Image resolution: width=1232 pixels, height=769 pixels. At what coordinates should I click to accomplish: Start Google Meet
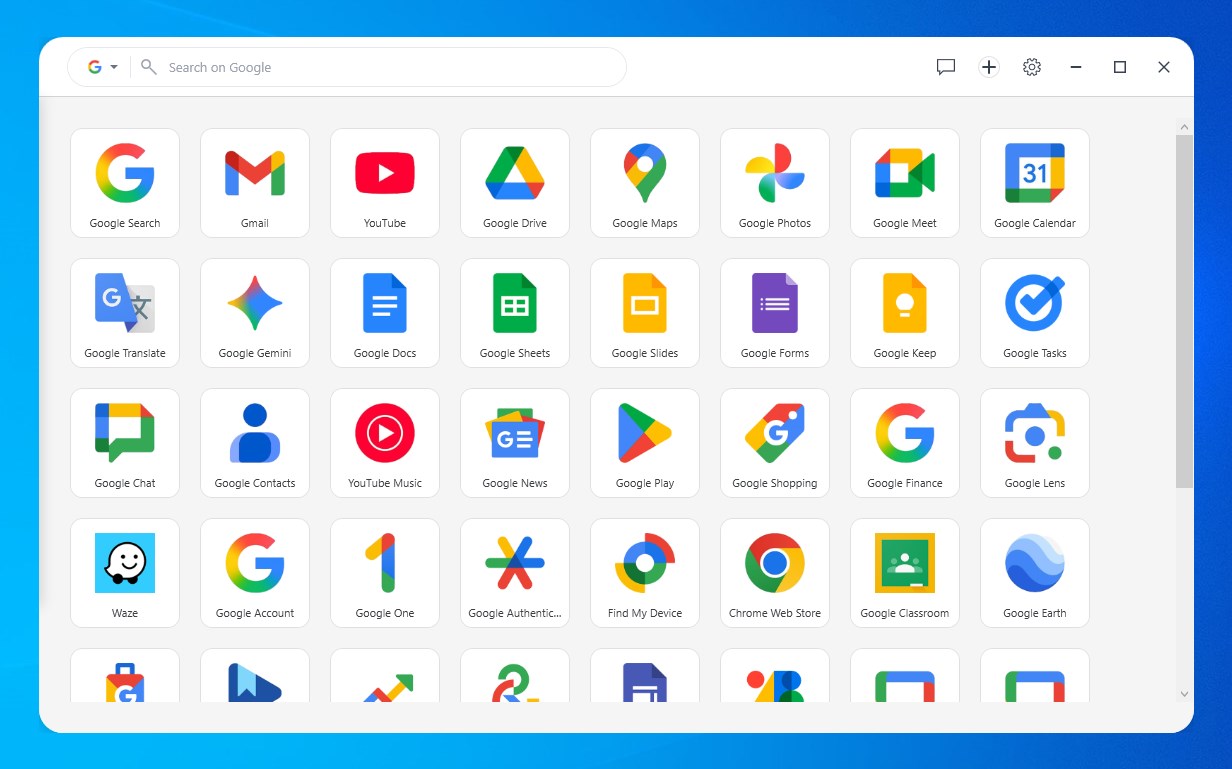[905, 183]
